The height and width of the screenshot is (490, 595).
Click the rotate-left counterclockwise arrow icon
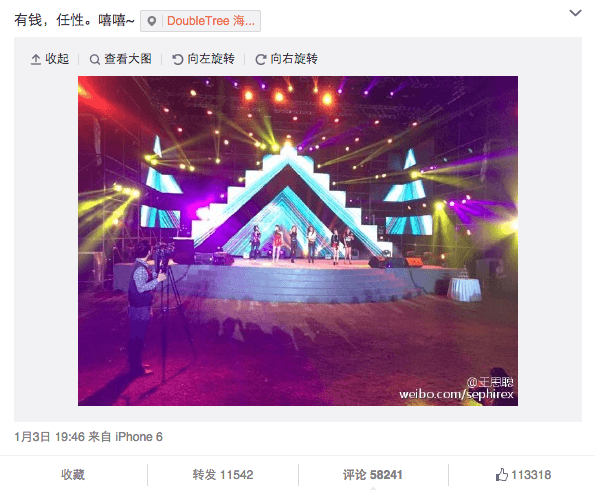[x=178, y=60]
